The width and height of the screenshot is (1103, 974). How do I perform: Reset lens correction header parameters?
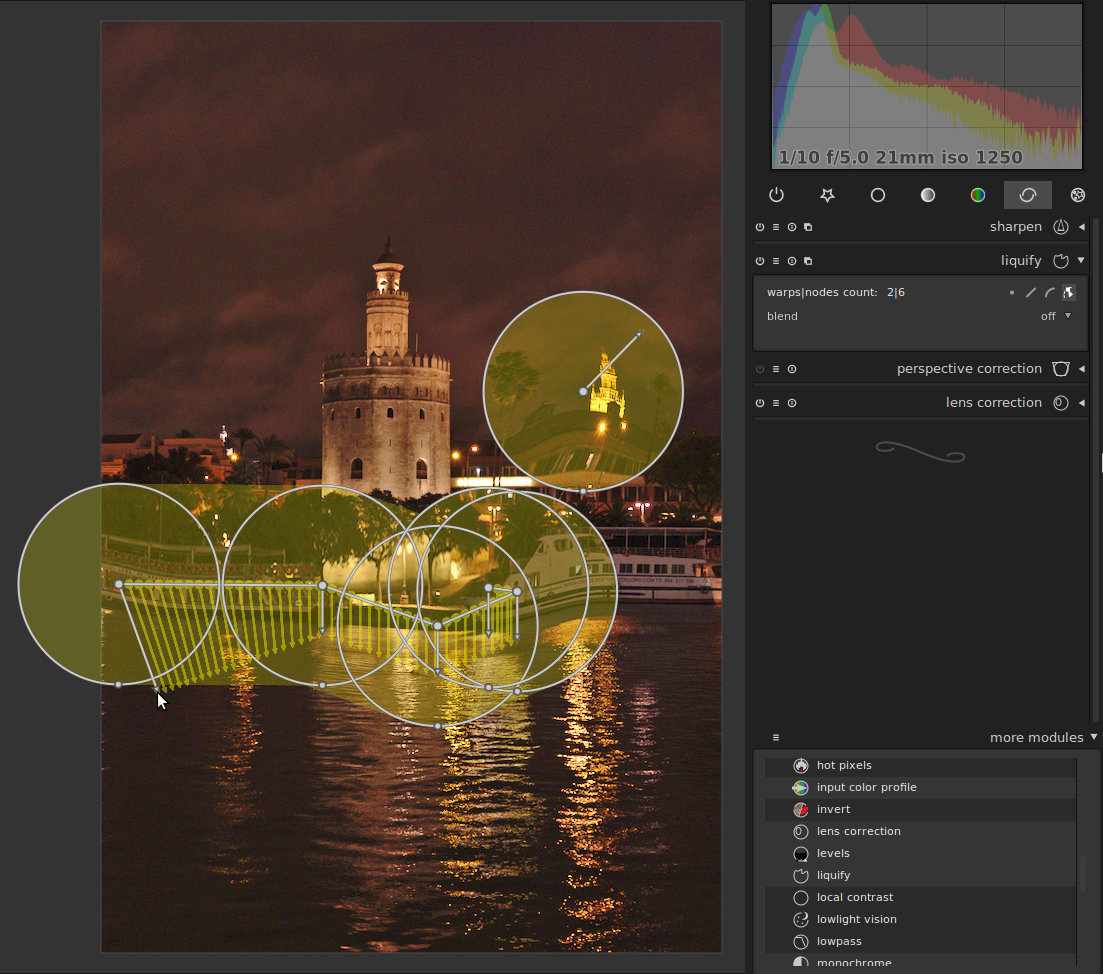[x=792, y=403]
